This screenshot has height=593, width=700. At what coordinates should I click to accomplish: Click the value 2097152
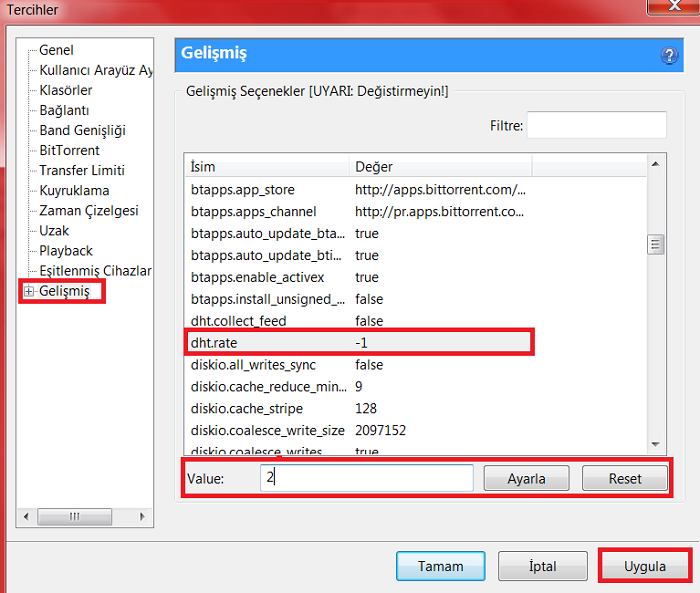pyautogui.click(x=380, y=430)
